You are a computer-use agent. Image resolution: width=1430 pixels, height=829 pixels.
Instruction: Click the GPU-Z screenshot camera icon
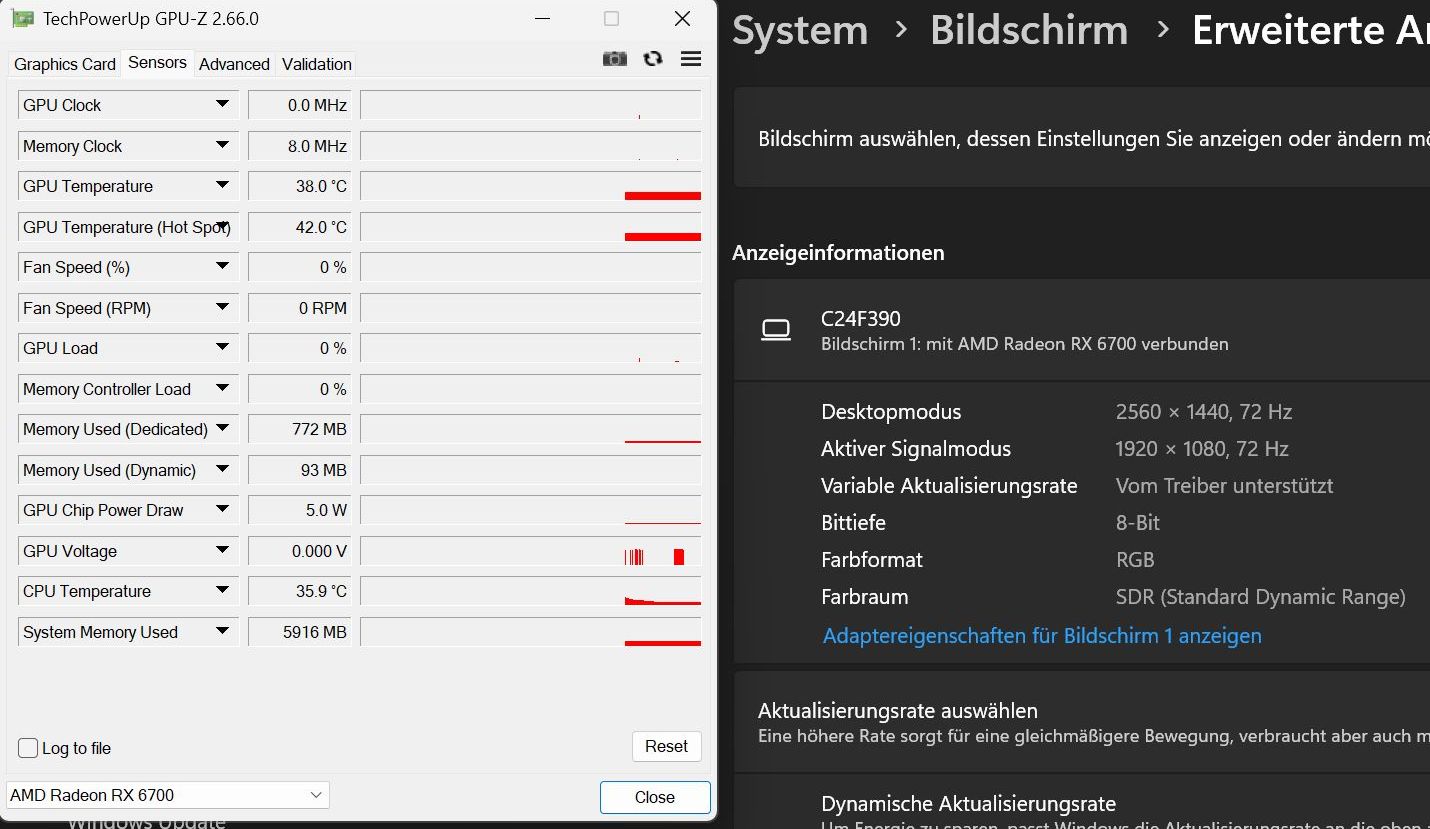click(615, 59)
